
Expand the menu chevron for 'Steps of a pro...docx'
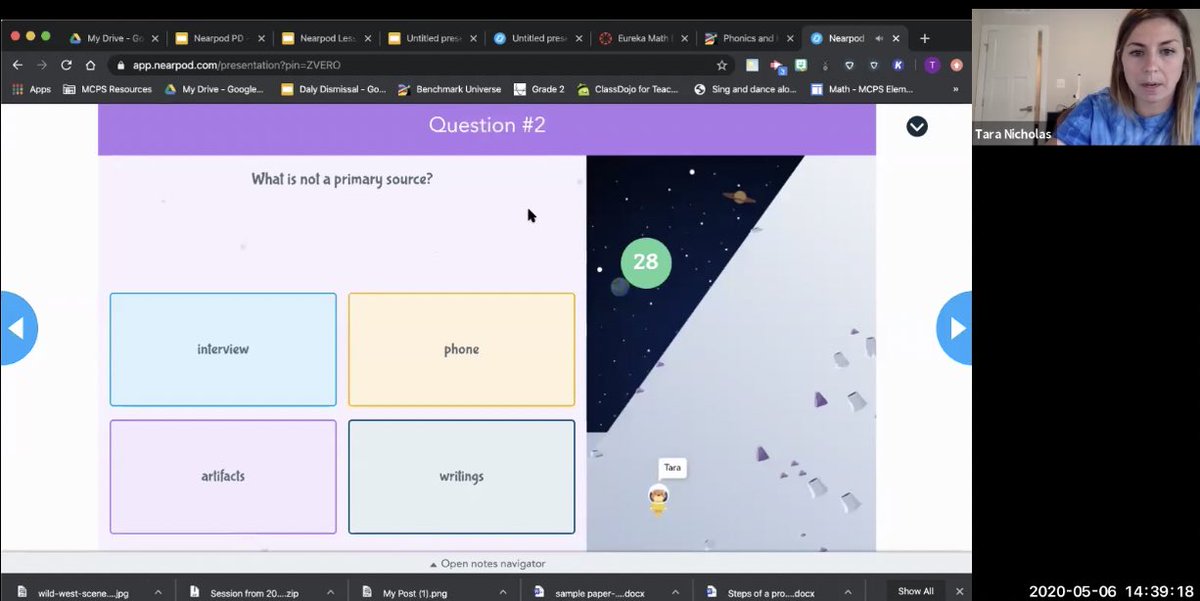848,592
